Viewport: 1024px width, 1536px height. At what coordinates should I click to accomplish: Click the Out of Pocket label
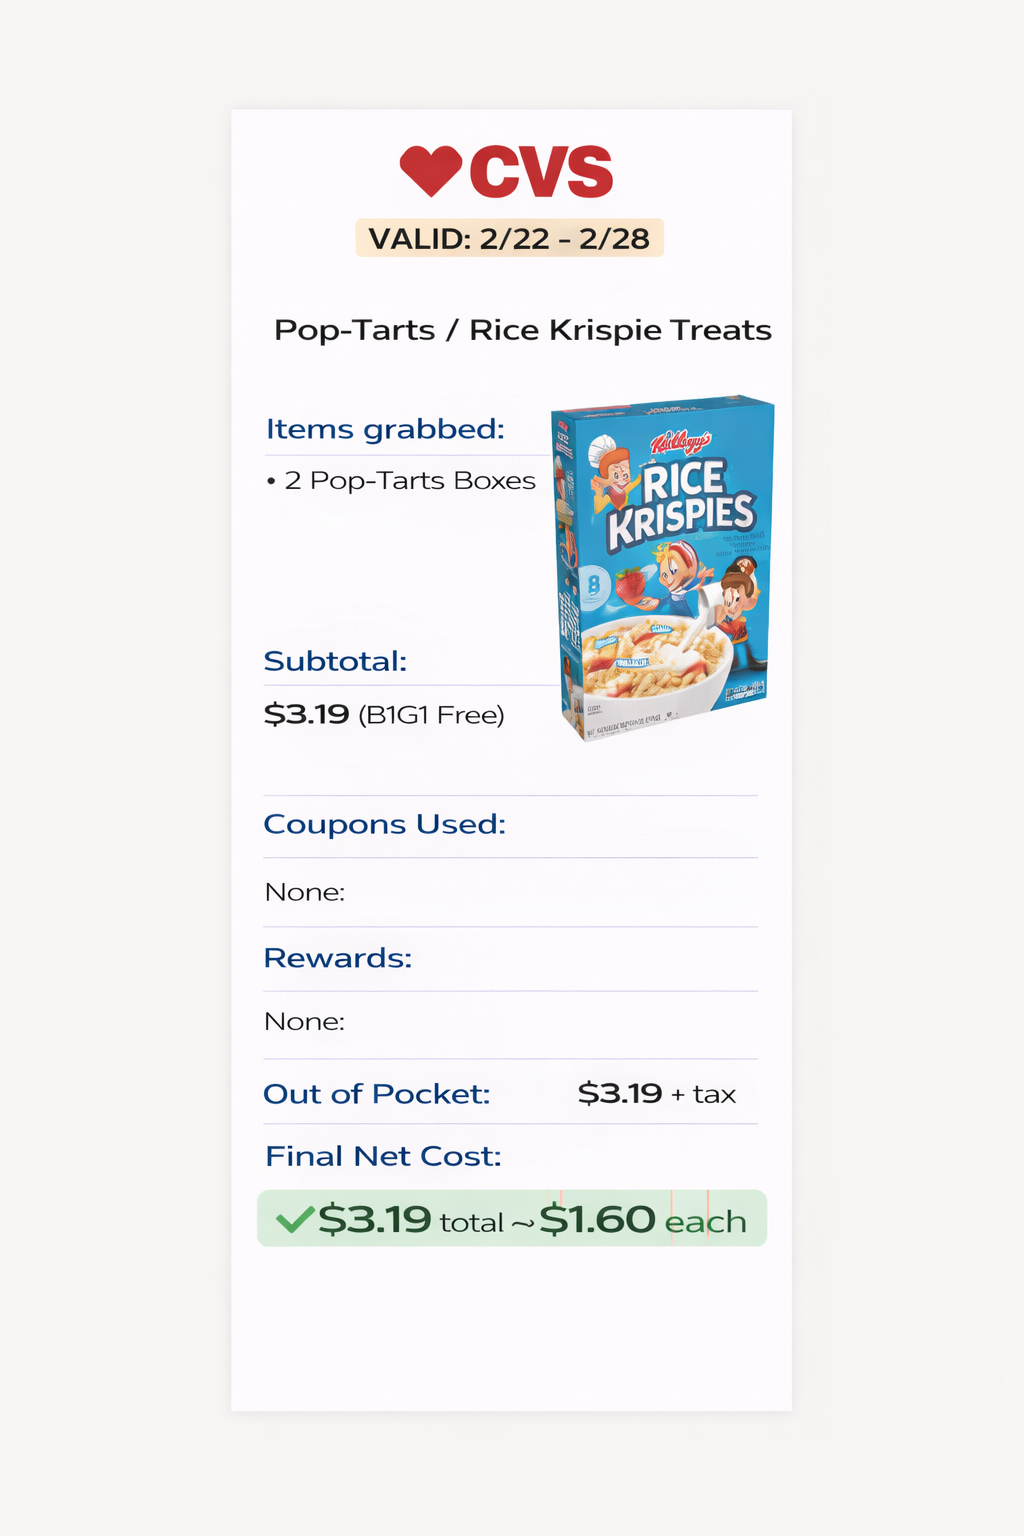pos(376,1094)
